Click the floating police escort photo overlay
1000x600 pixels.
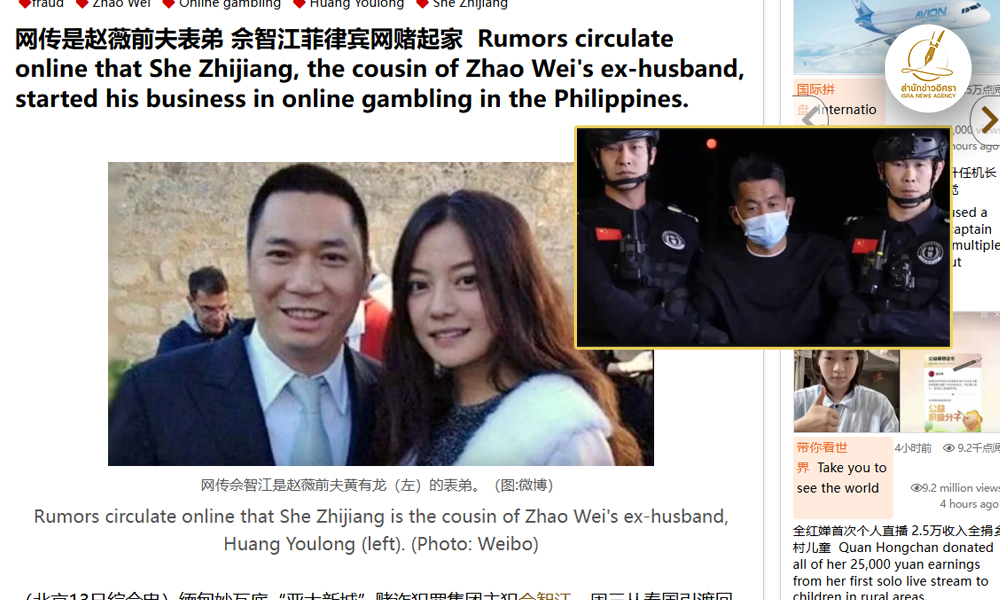(x=763, y=237)
